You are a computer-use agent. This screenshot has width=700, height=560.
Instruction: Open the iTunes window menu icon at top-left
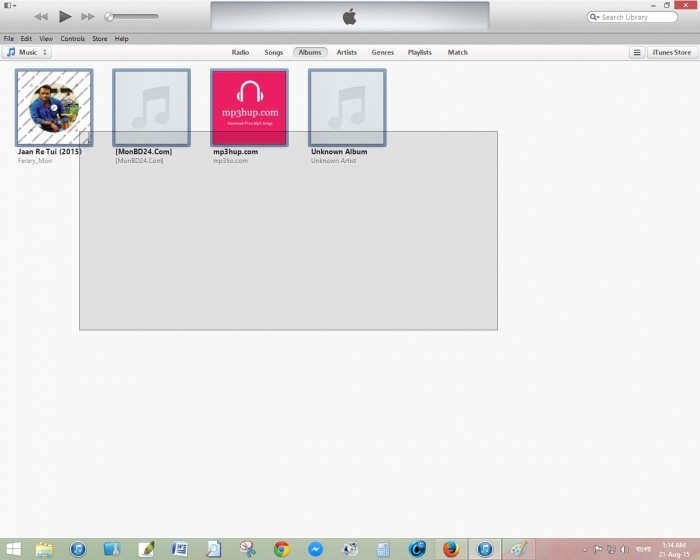click(10, 5)
